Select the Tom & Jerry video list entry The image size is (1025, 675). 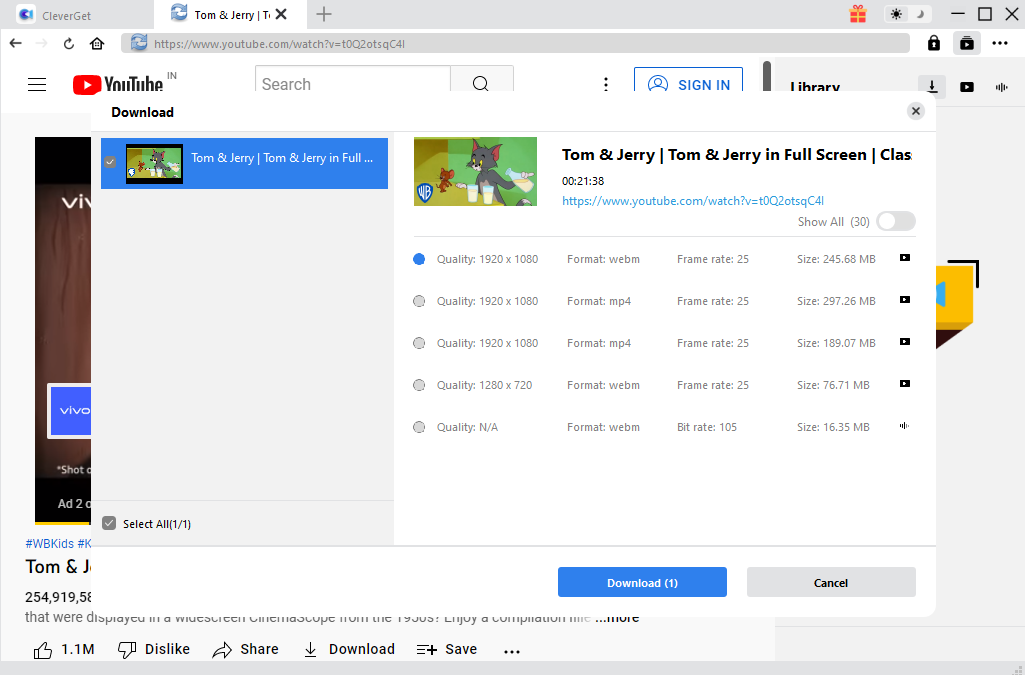click(x=244, y=163)
